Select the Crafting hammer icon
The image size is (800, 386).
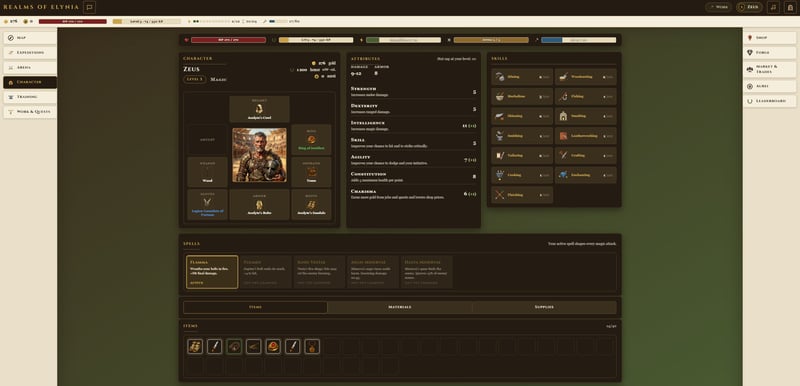point(563,156)
